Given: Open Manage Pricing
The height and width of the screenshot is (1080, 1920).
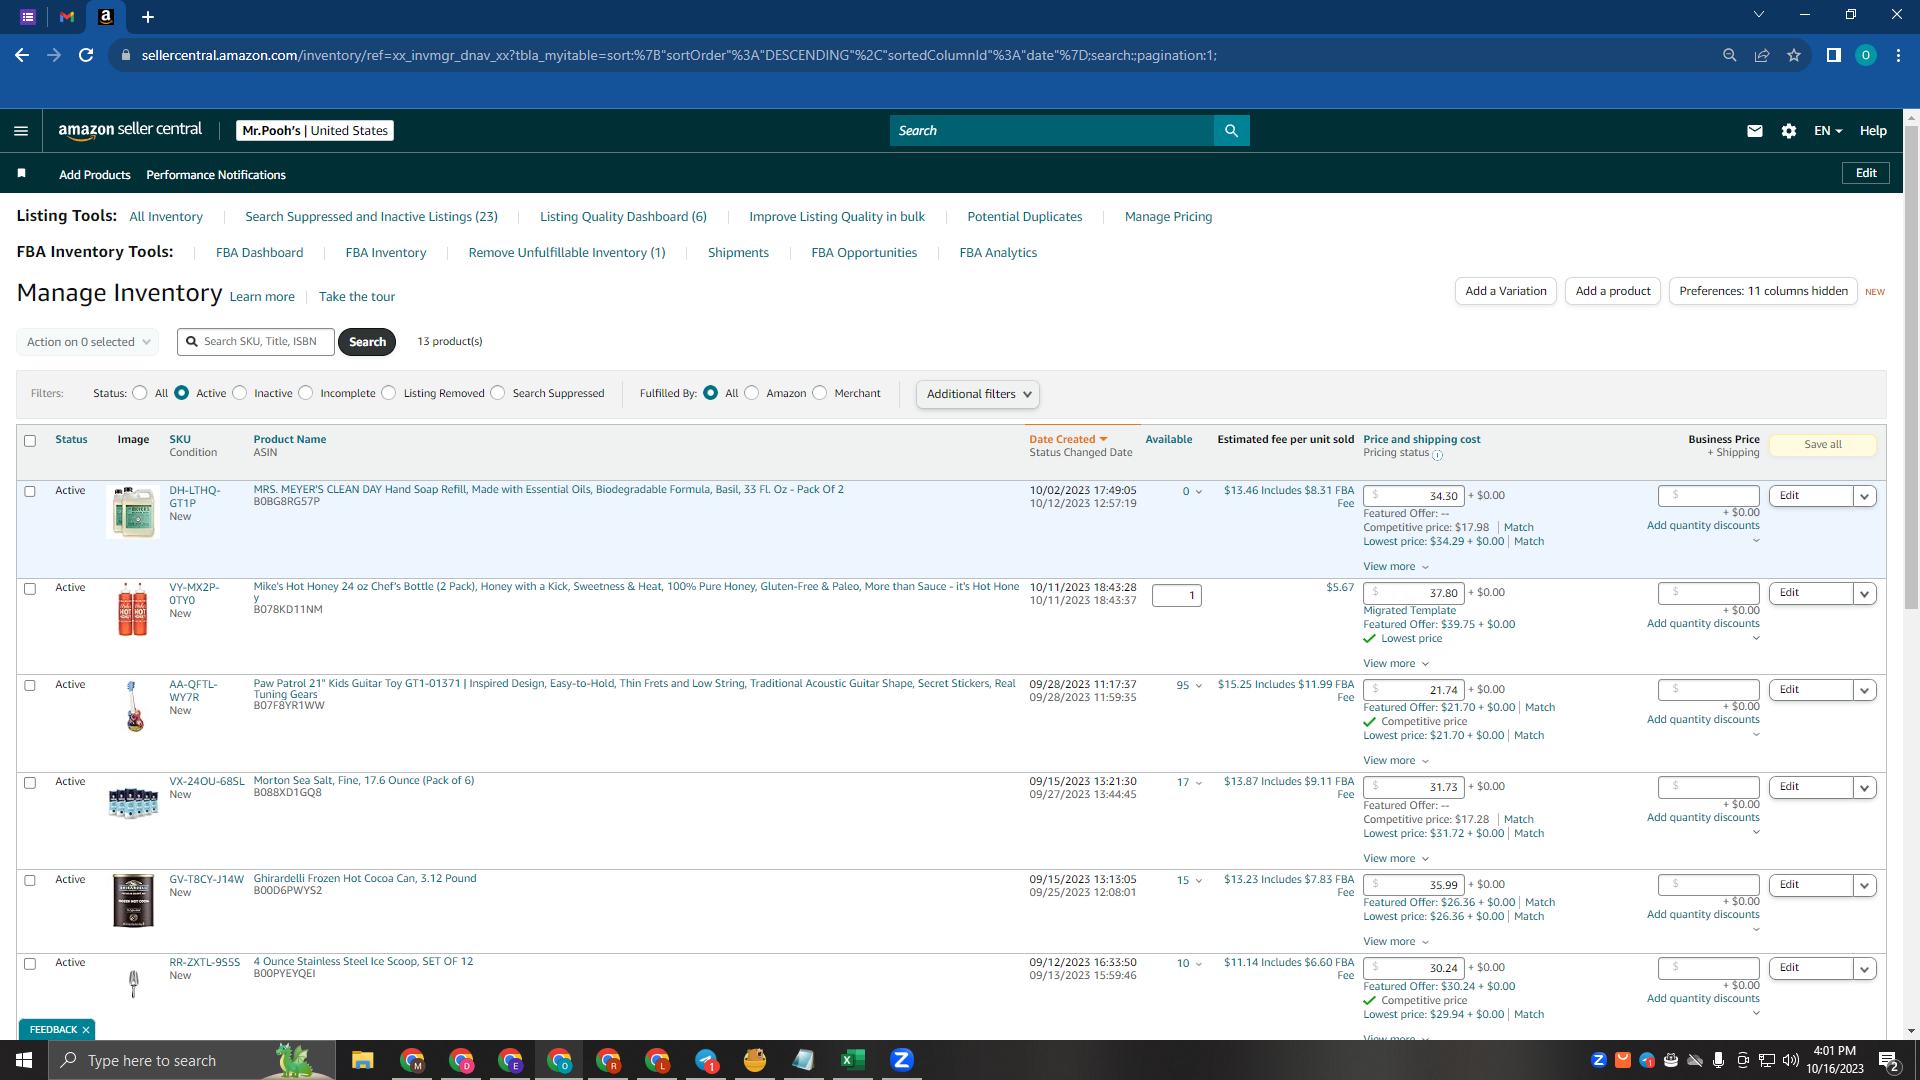Looking at the screenshot, I should tap(1168, 217).
